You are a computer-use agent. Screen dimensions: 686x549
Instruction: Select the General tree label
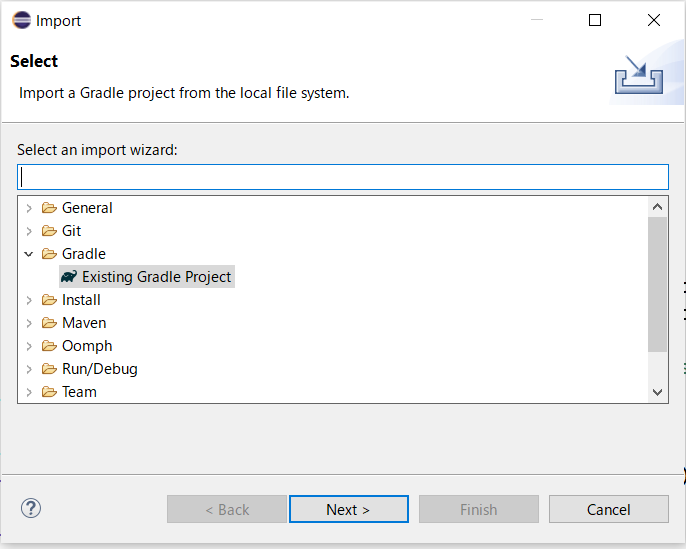(87, 208)
